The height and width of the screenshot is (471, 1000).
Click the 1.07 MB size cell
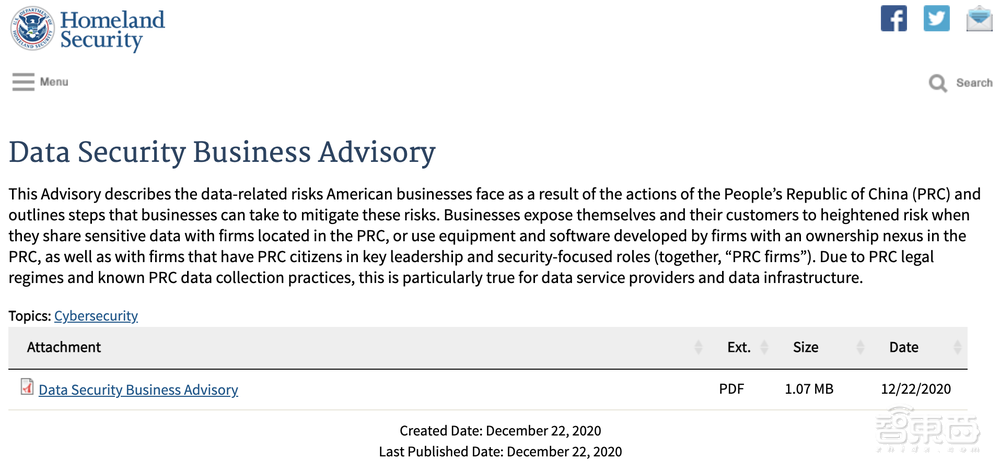pos(809,389)
